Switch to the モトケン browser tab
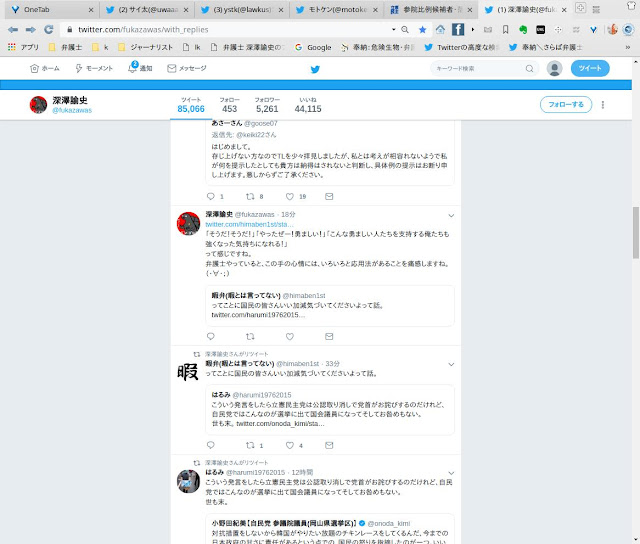 tap(337, 10)
